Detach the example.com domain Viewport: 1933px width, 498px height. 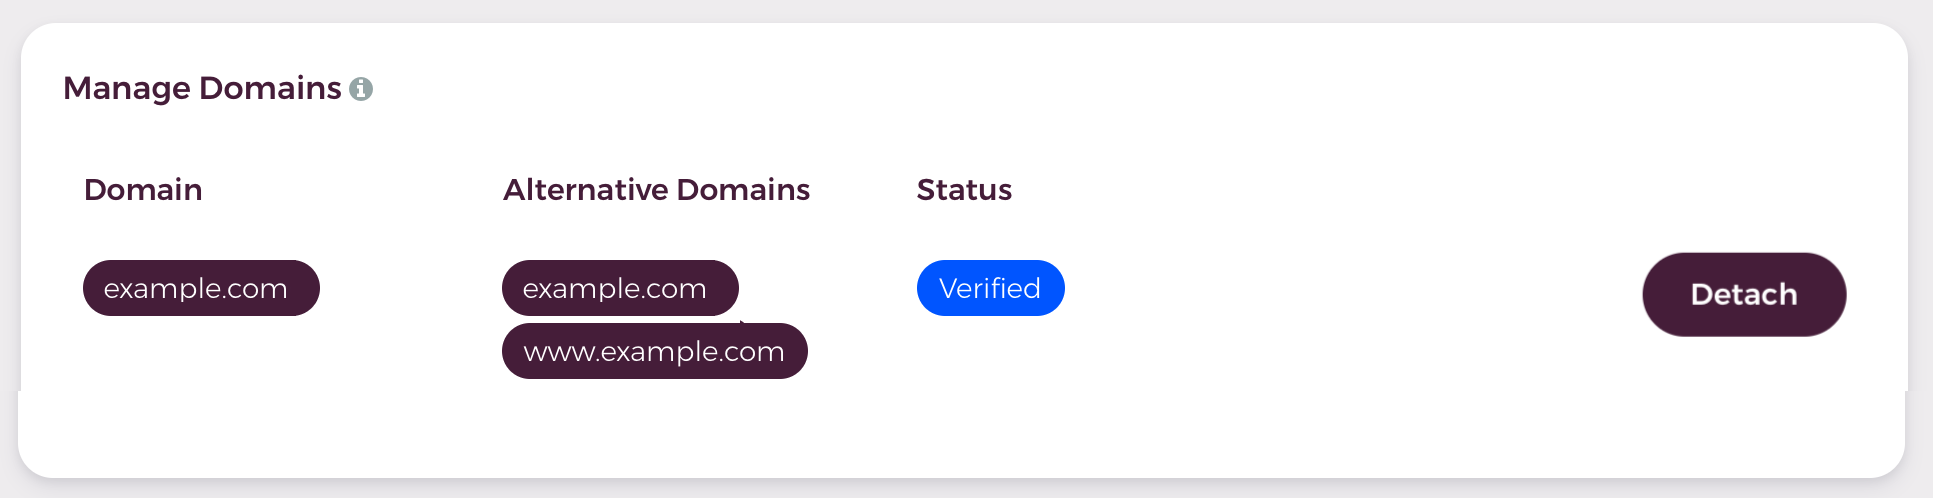pyautogui.click(x=1744, y=294)
